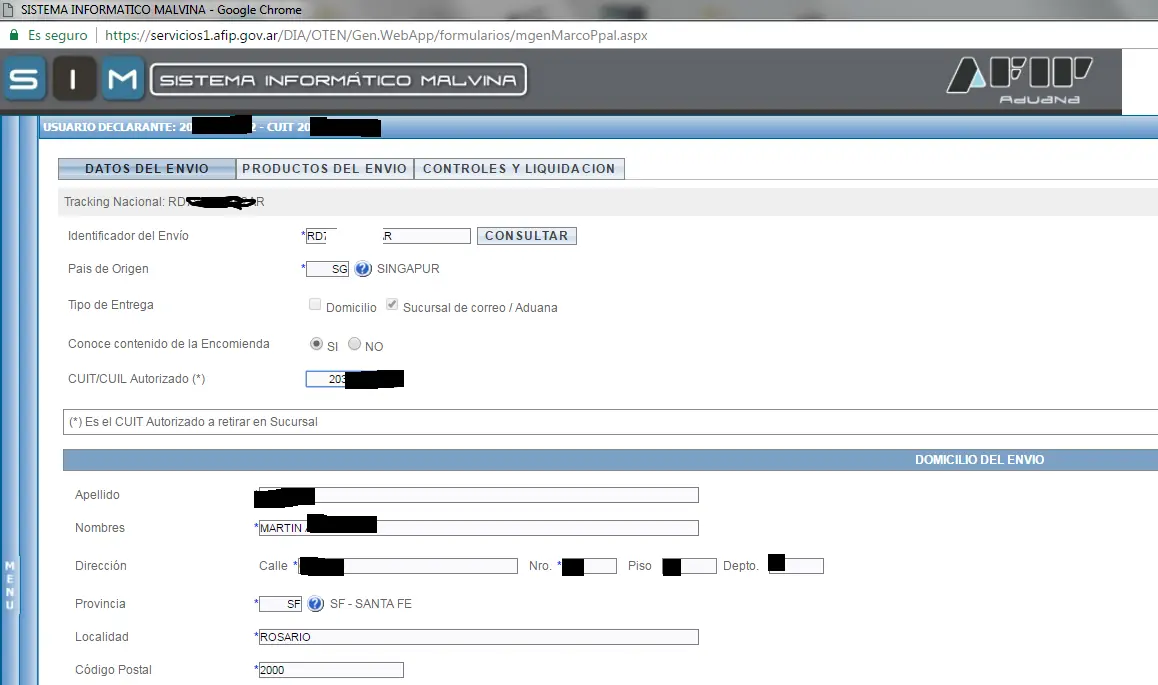Select NO for Conoce contenido

(354, 344)
